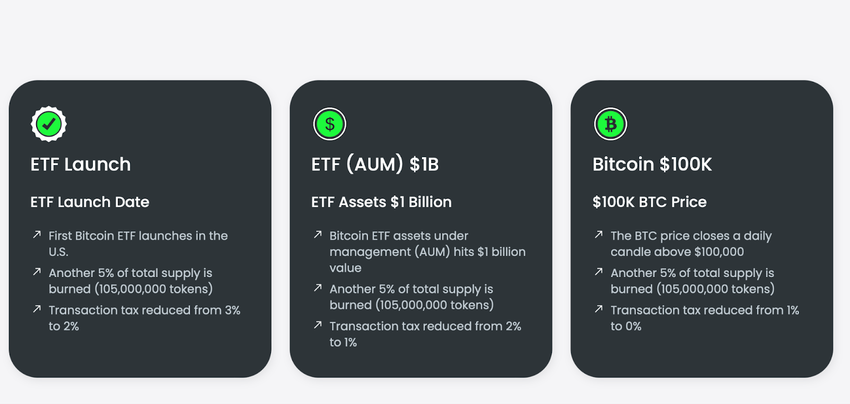Image resolution: width=850 pixels, height=404 pixels.
Task: Click arrow beside tax reduced 2% to 1%
Action: pos(317,325)
